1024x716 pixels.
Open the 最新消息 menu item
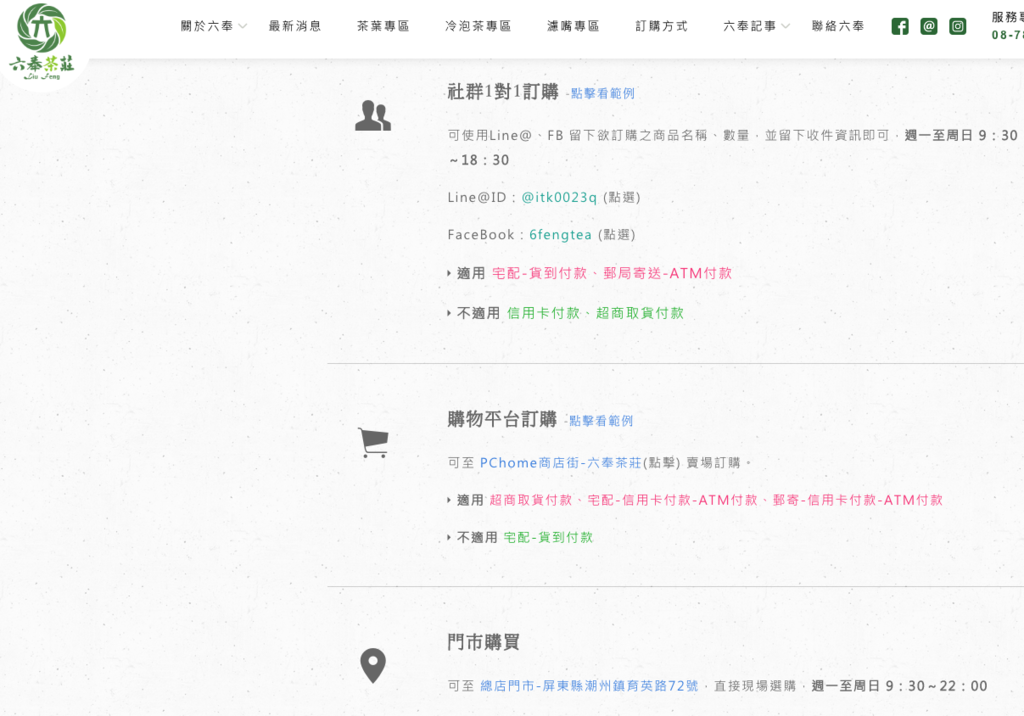[x=295, y=26]
